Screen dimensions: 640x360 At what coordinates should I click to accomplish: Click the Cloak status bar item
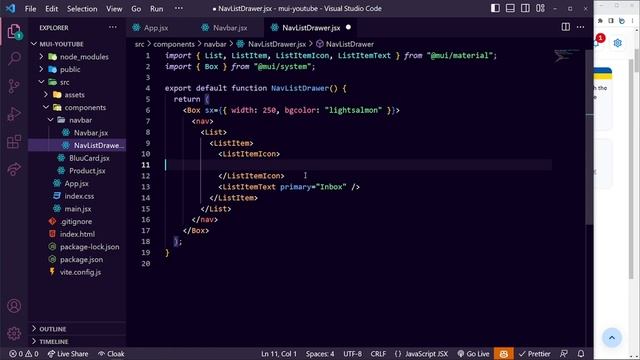(x=111, y=354)
